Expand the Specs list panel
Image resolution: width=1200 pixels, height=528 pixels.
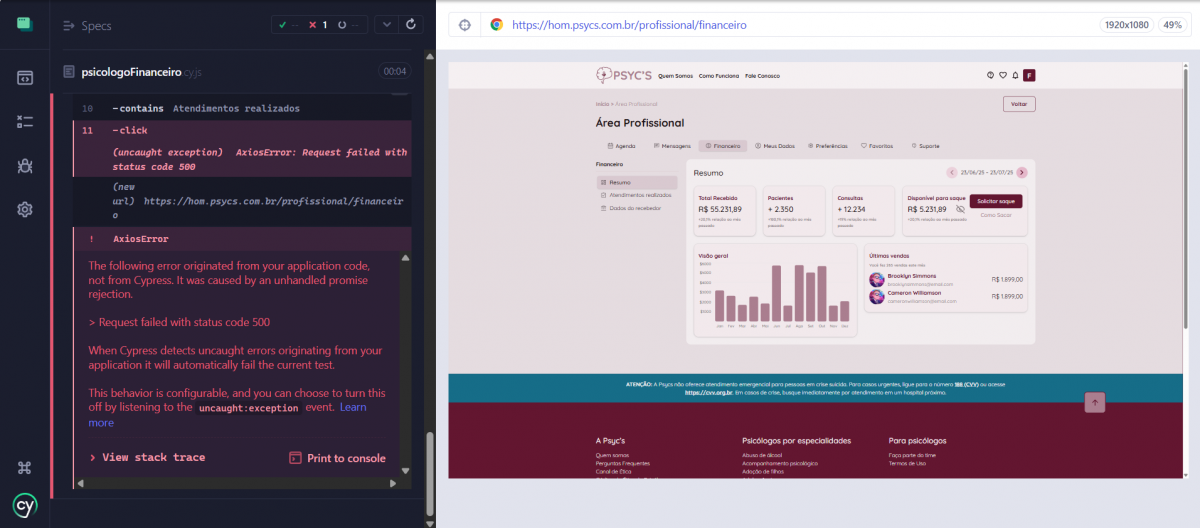(86, 25)
